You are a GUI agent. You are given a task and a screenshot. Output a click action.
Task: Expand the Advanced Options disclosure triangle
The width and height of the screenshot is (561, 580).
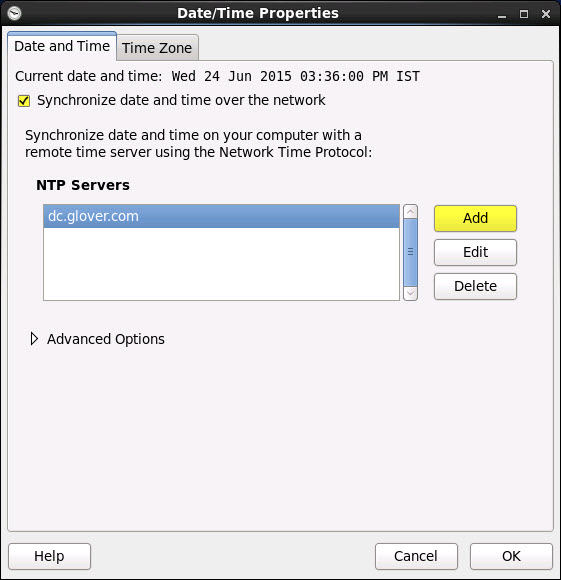pyautogui.click(x=34, y=339)
